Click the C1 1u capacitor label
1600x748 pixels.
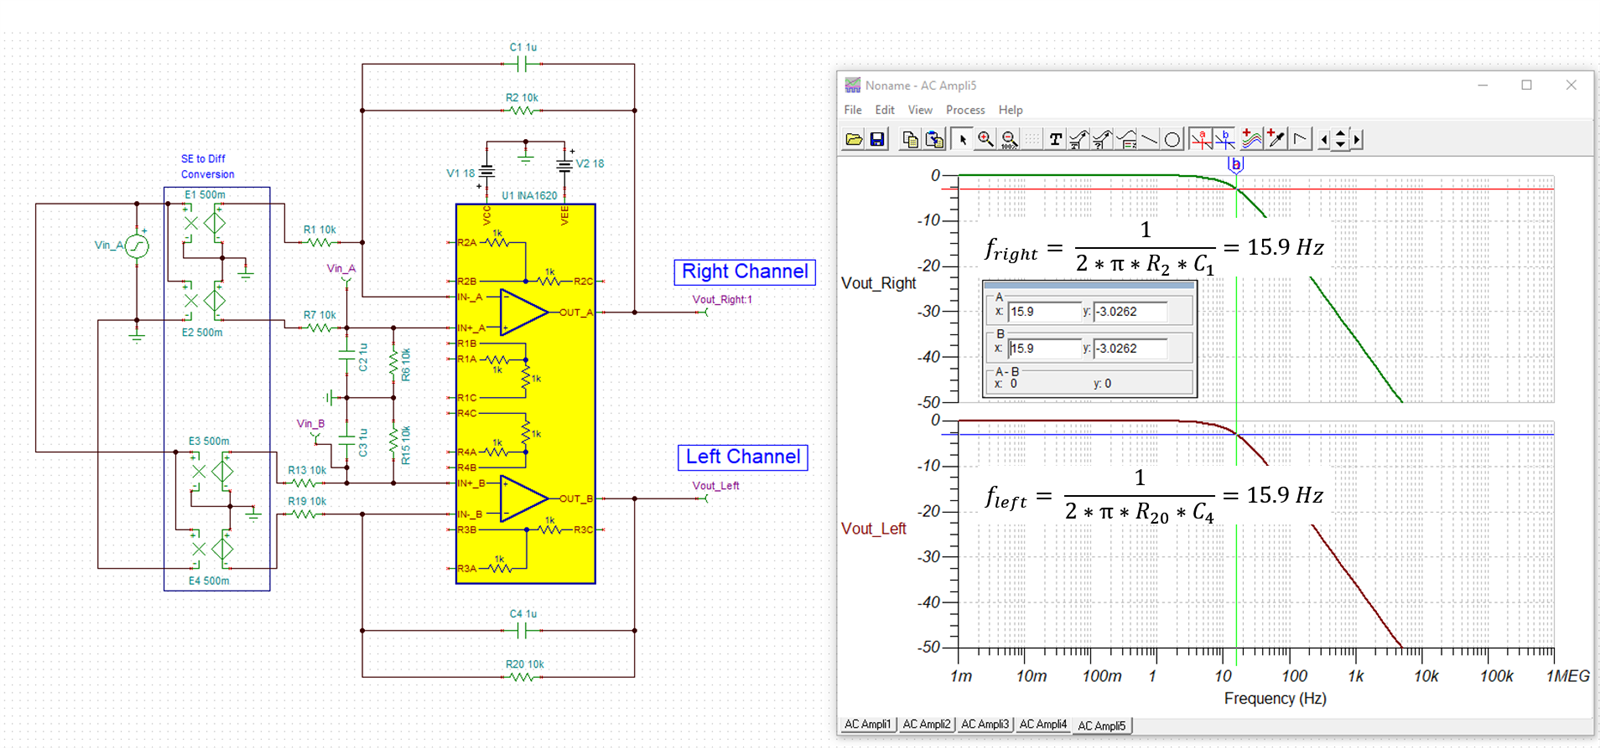click(x=523, y=47)
